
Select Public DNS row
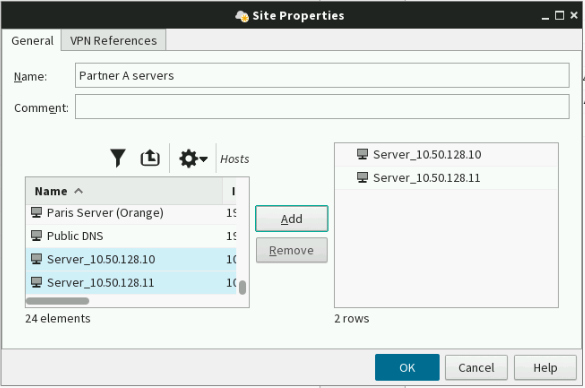(131, 236)
